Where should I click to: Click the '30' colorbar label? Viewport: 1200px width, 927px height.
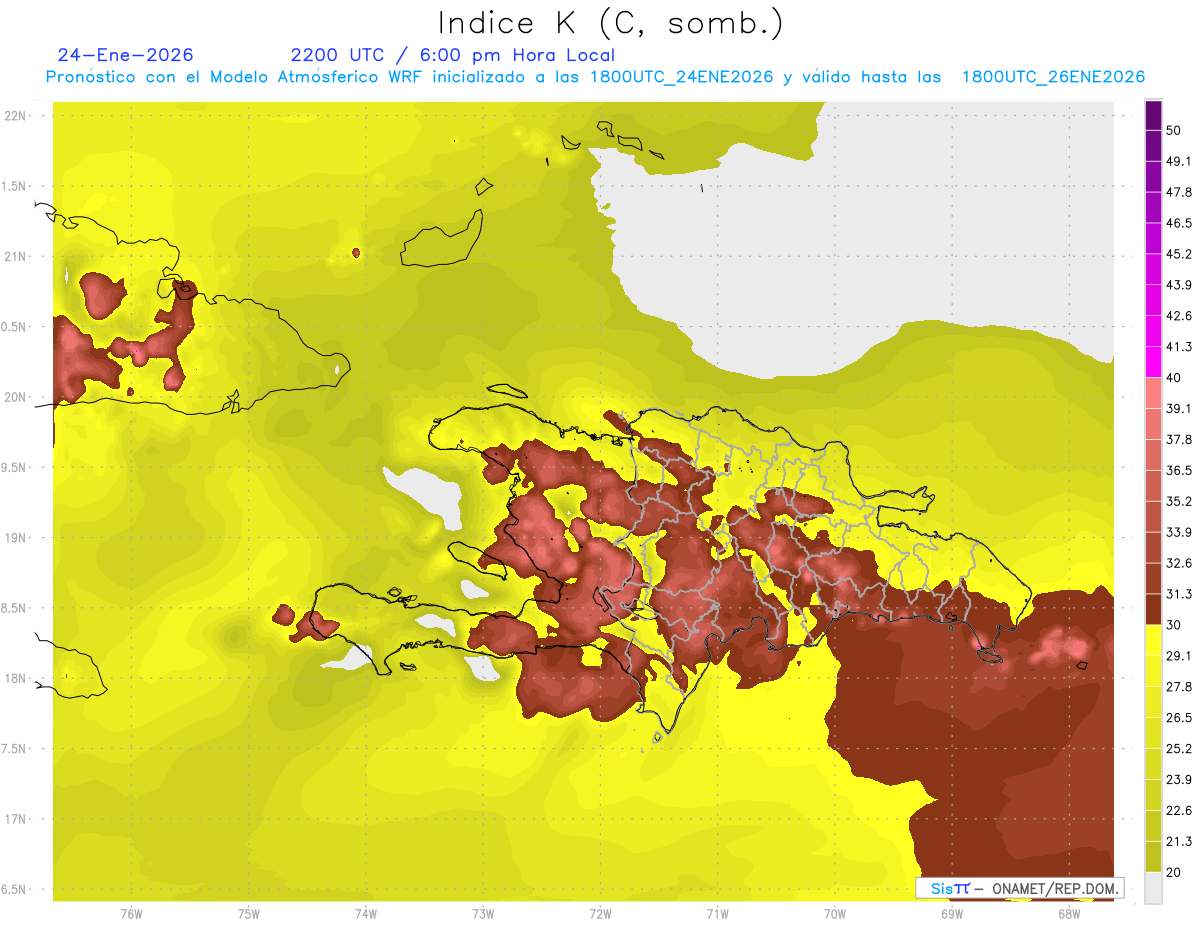(x=1174, y=625)
